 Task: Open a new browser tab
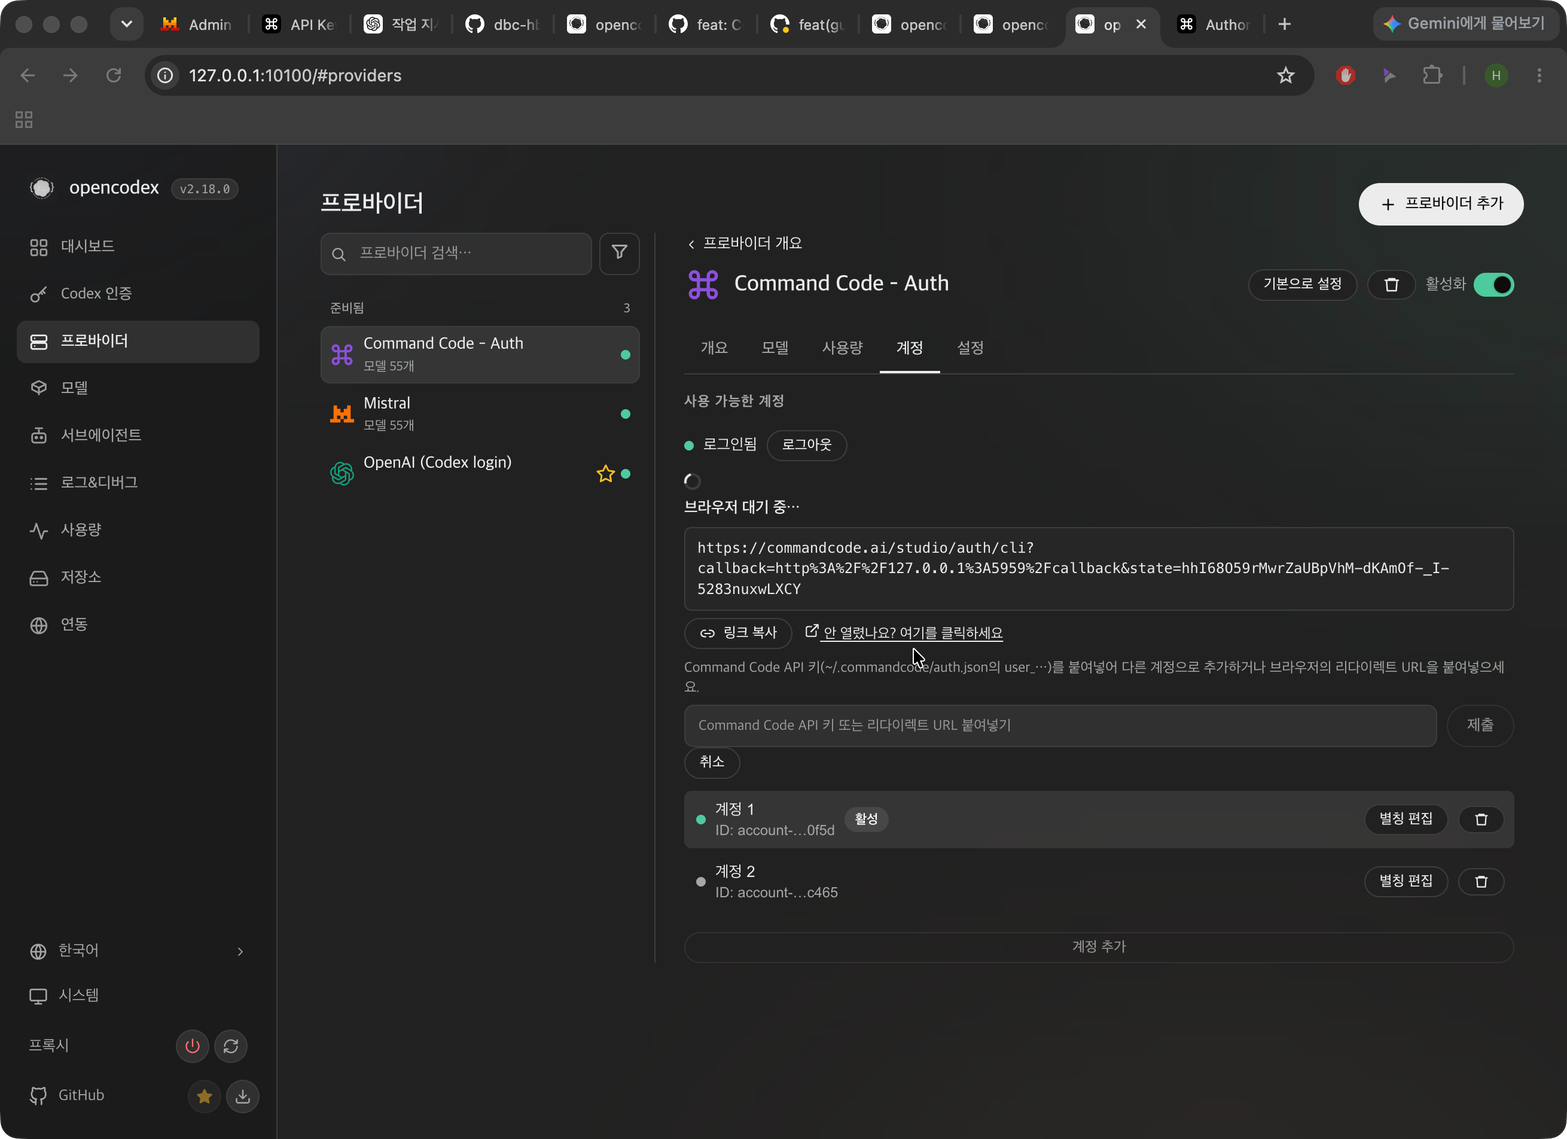[1285, 24]
